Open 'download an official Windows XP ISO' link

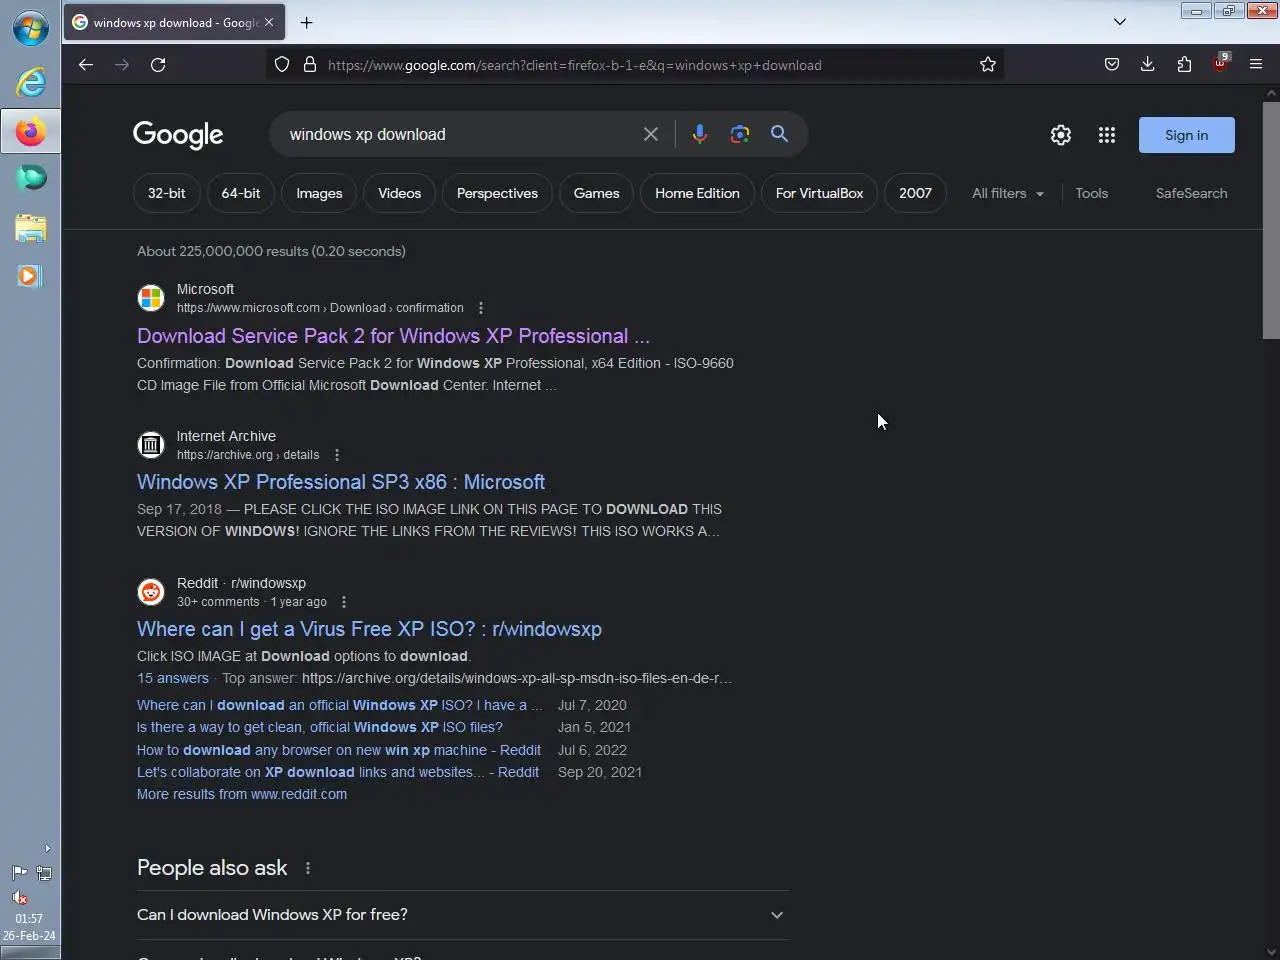340,705
